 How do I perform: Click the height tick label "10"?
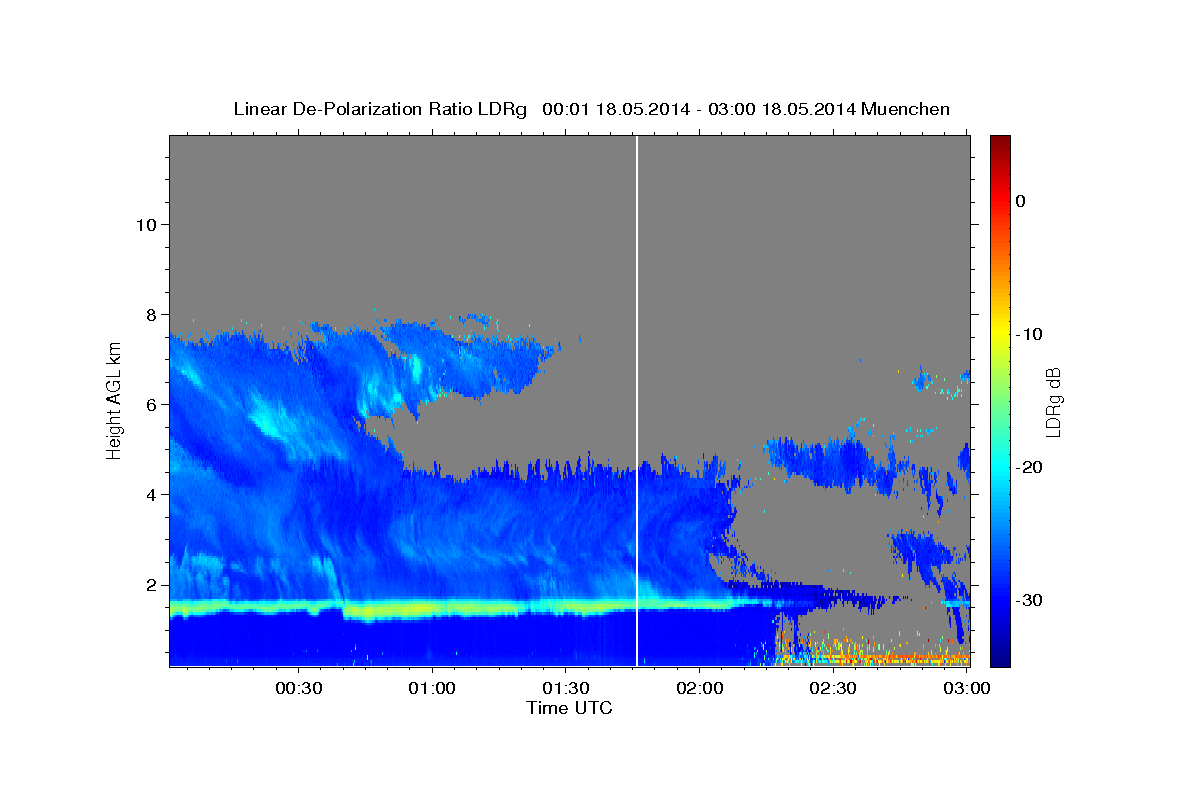(x=145, y=224)
